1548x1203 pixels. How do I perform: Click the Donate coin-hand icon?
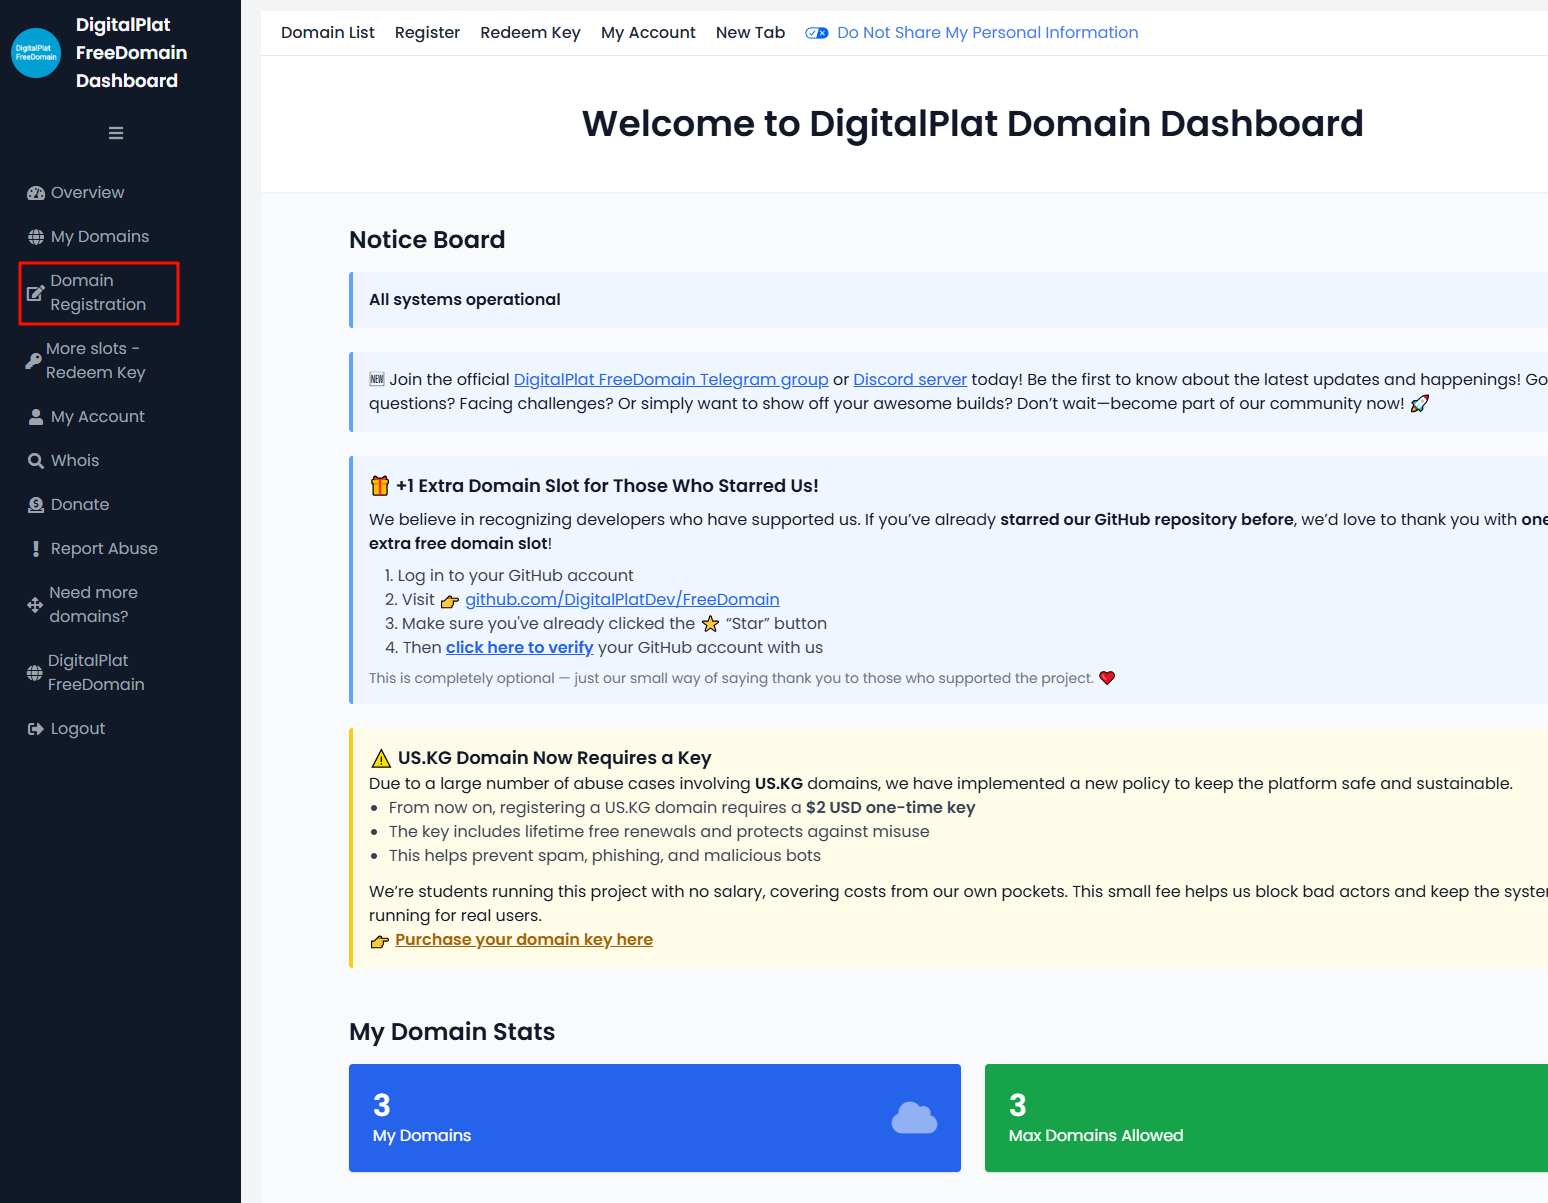point(36,505)
